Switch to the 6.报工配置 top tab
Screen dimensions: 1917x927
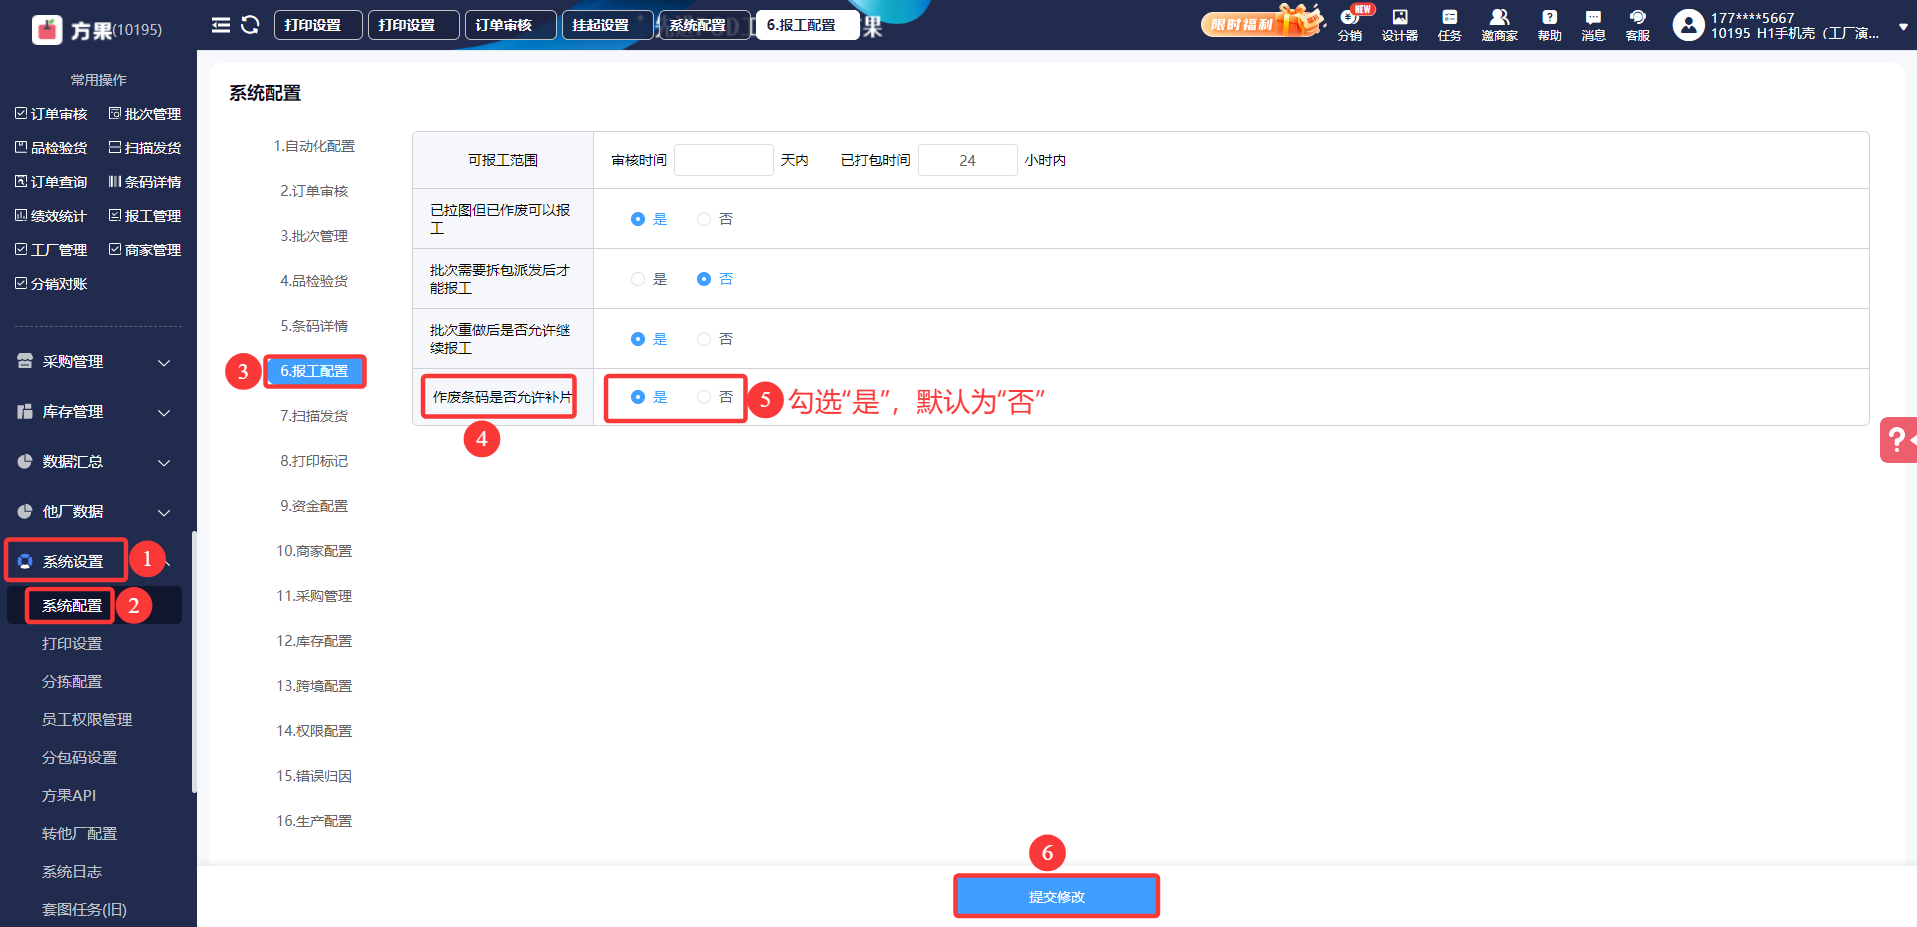click(x=807, y=25)
